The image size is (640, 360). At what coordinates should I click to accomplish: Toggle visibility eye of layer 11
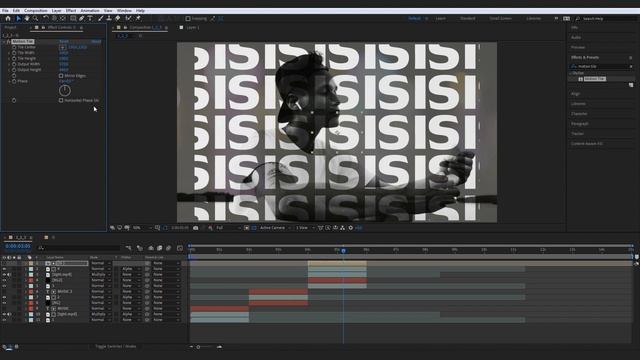(4, 320)
